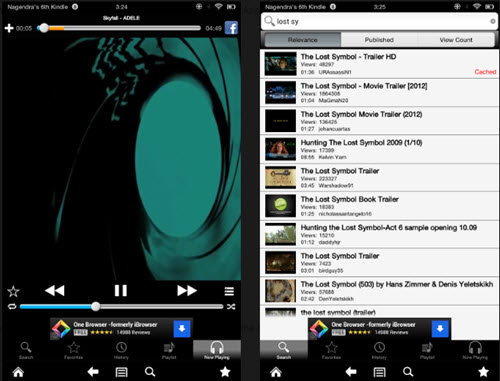Sort results by Published date
500x381 pixels.
379,40
